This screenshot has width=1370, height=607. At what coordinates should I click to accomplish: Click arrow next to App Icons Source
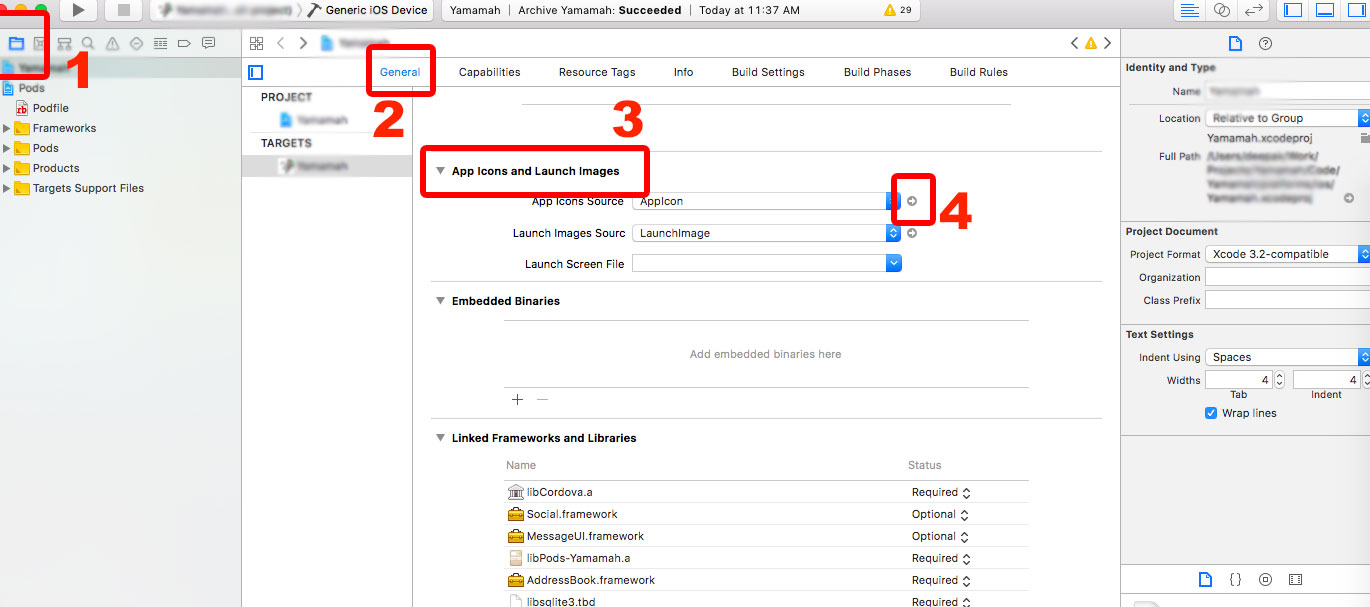click(911, 201)
